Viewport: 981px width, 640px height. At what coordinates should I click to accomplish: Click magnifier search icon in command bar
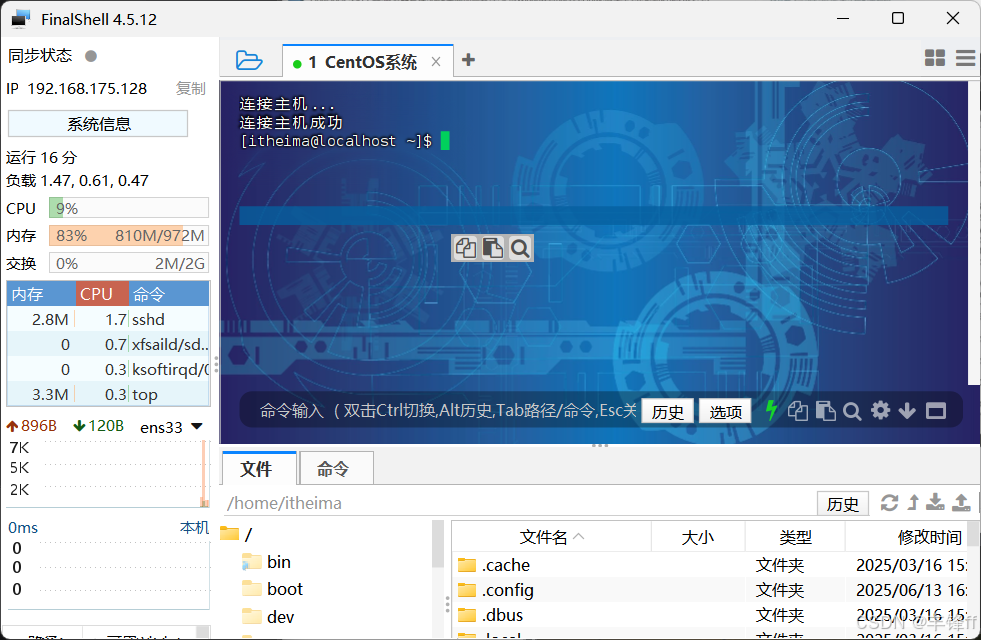pyautogui.click(x=852, y=411)
